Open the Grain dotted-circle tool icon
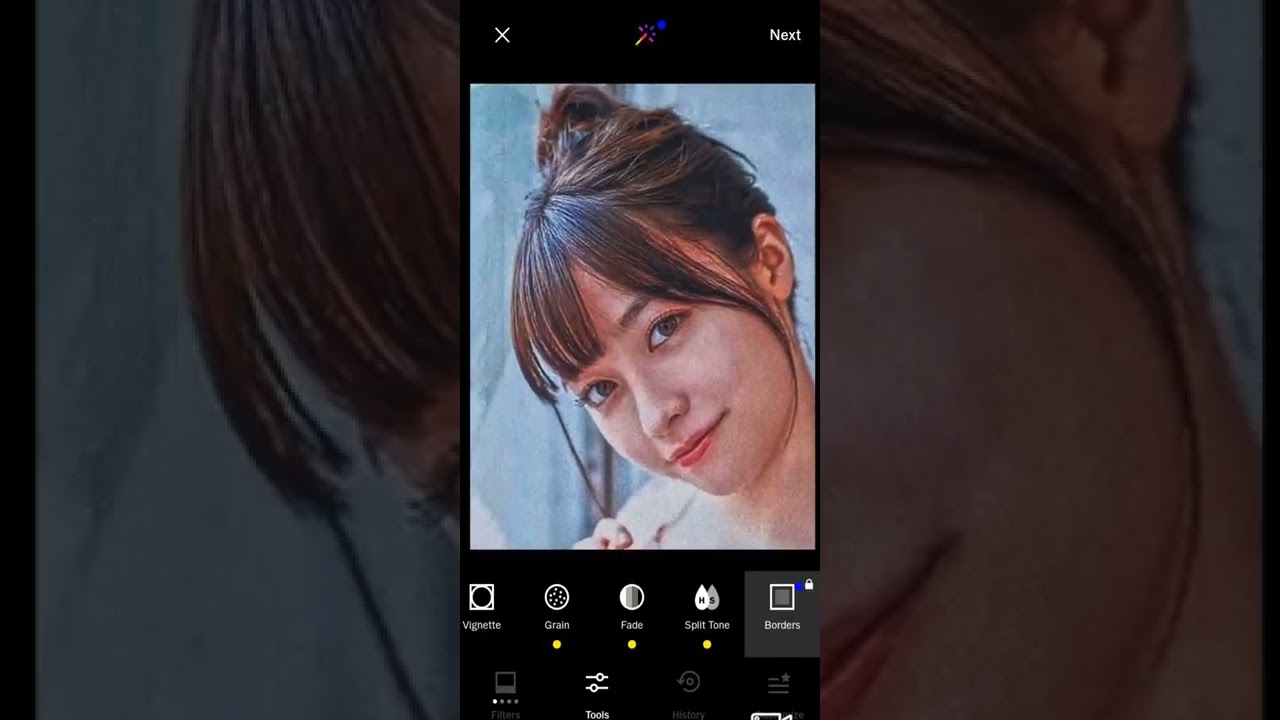Image resolution: width=1280 pixels, height=720 pixels. [557, 597]
